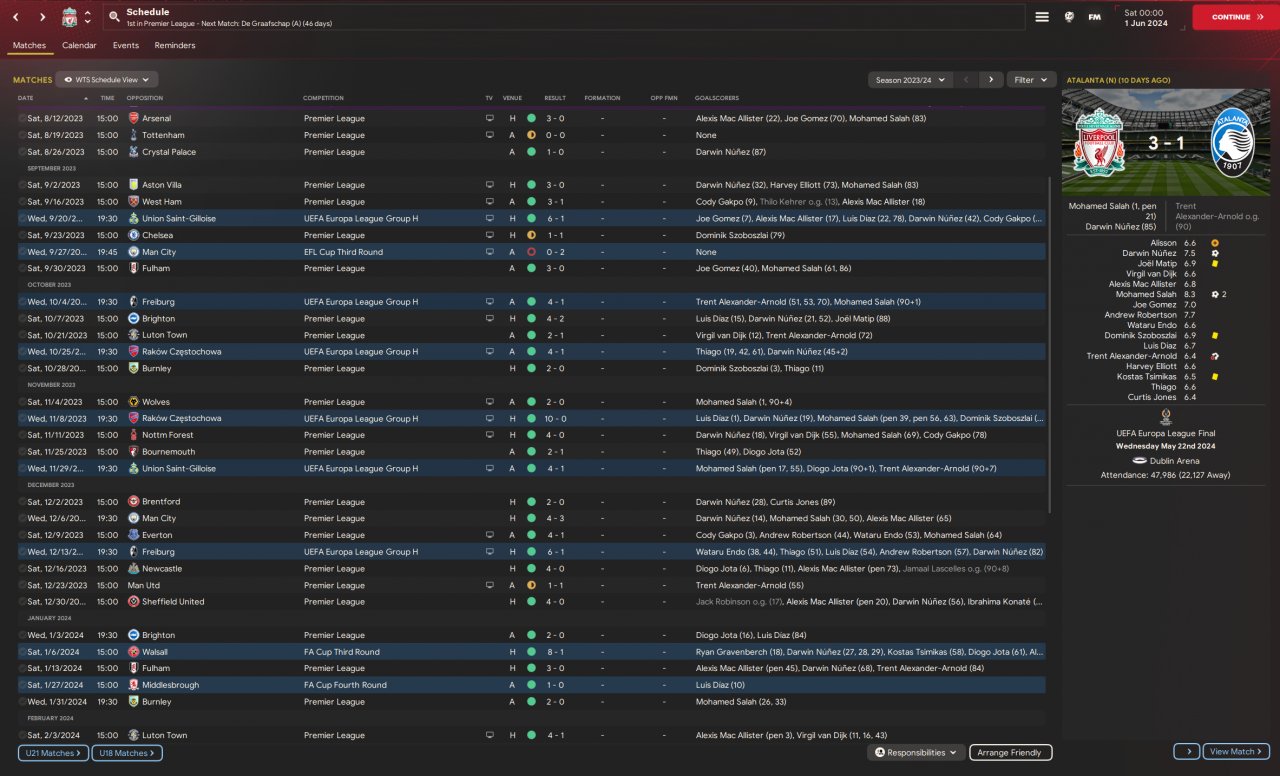Open the Responsibilities dropdown
The height and width of the screenshot is (776, 1280).
pos(916,752)
